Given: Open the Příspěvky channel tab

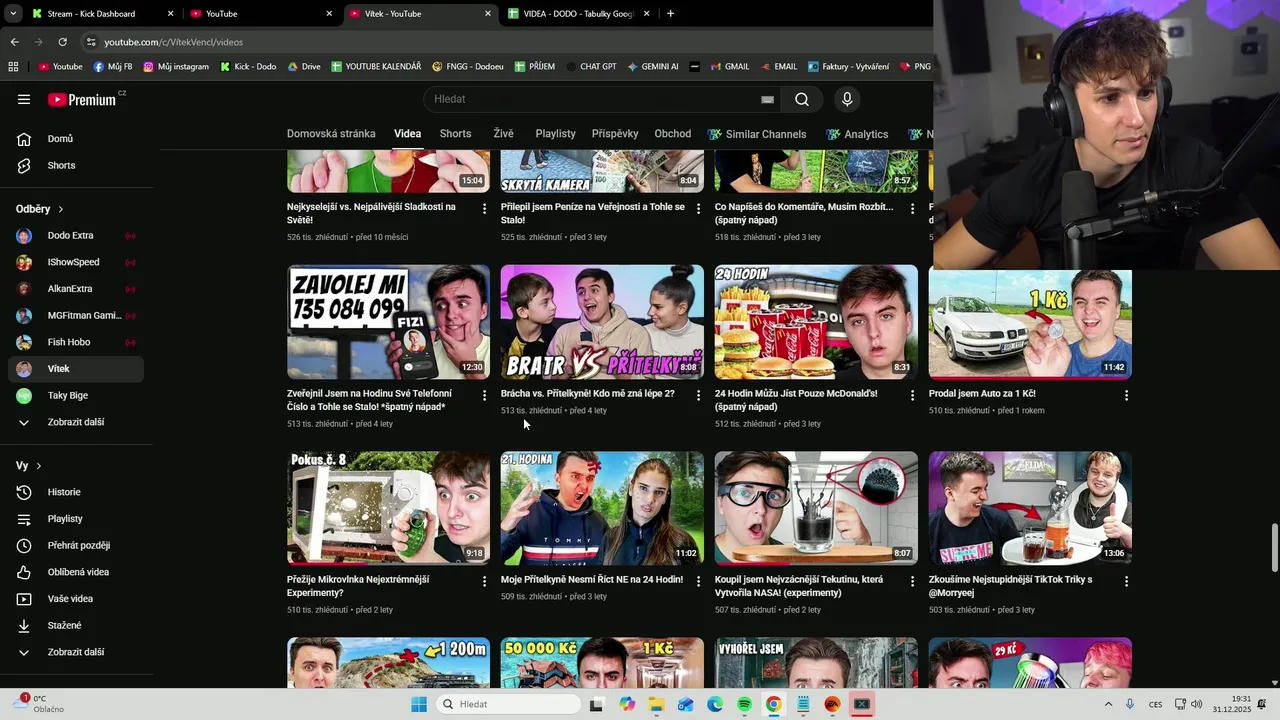Looking at the screenshot, I should (x=615, y=134).
